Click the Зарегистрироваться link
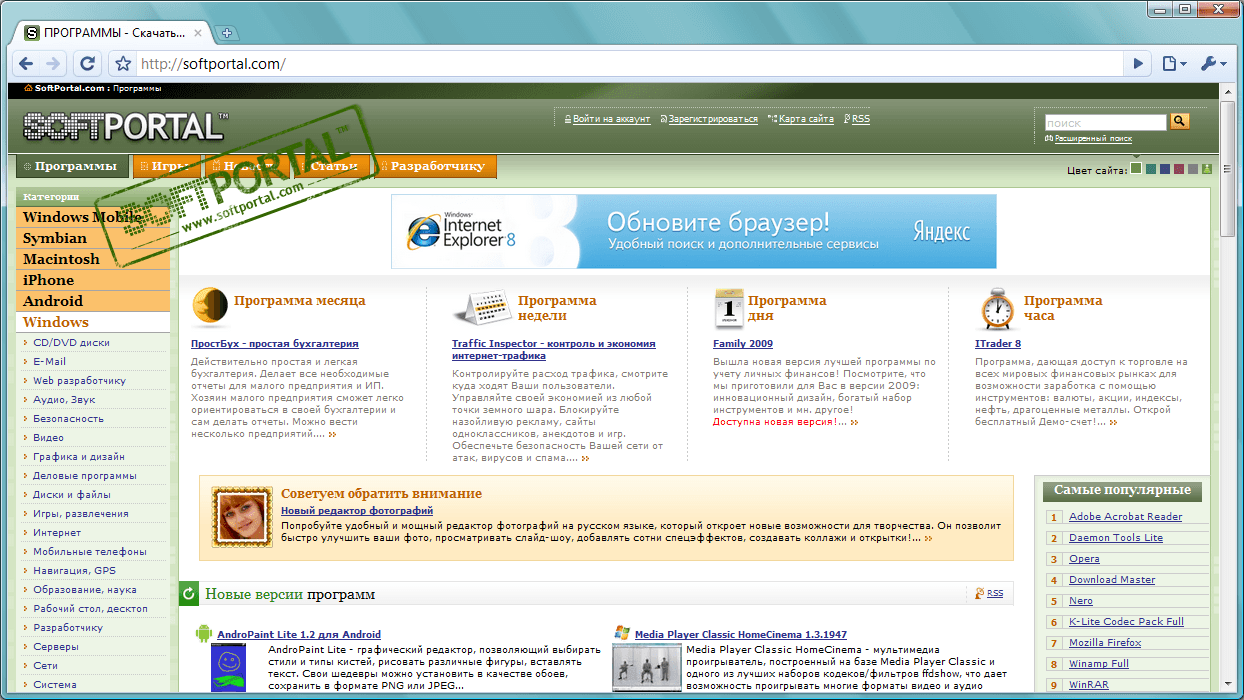 coord(713,119)
